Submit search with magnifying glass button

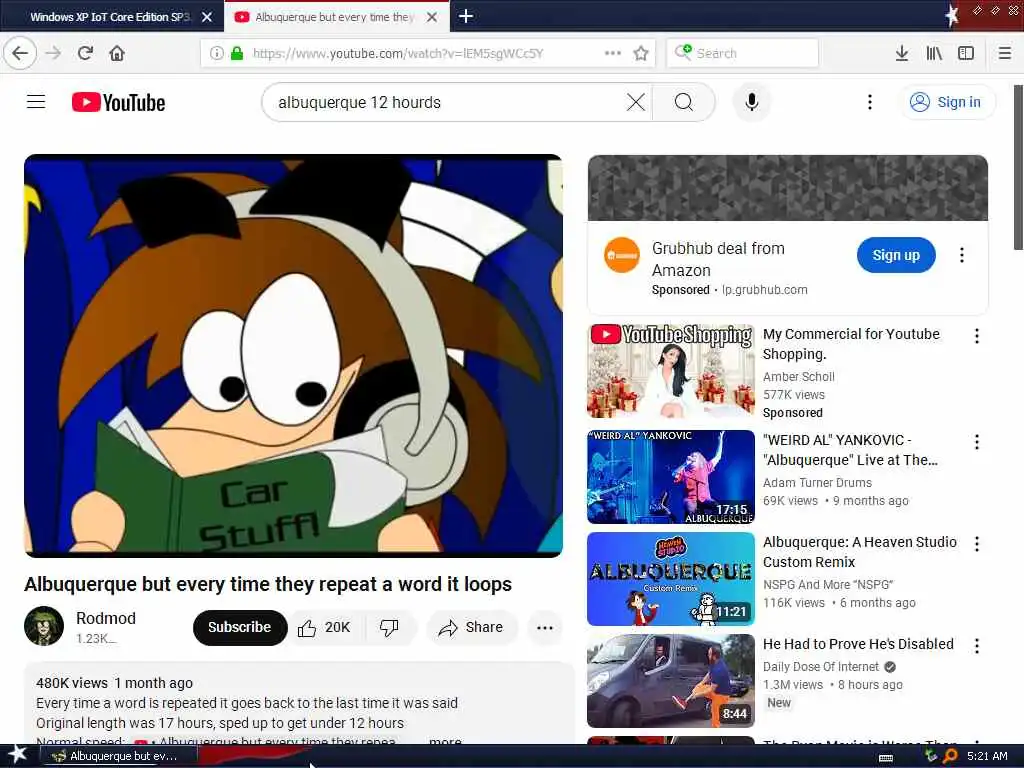click(x=684, y=102)
